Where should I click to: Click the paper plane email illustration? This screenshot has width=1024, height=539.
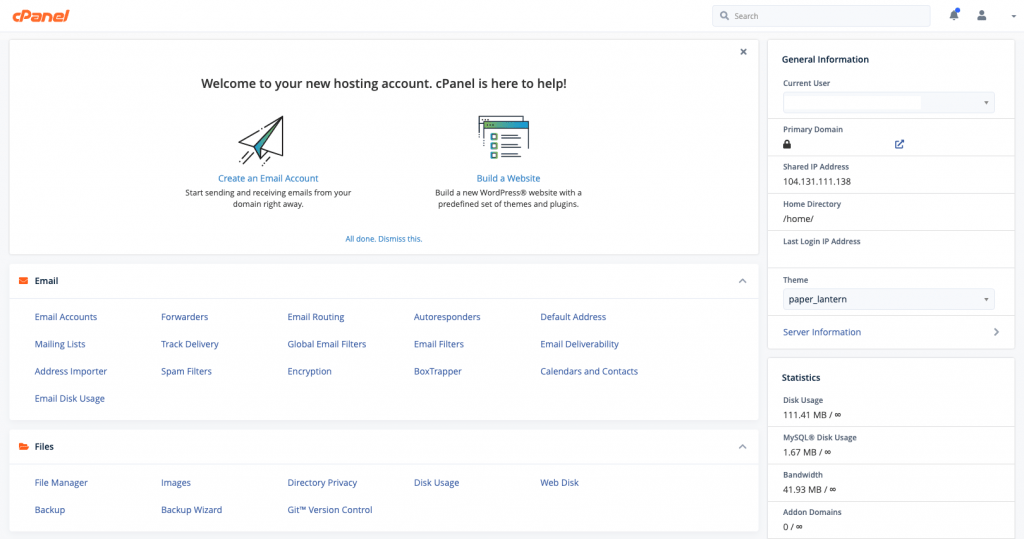tap(261, 140)
